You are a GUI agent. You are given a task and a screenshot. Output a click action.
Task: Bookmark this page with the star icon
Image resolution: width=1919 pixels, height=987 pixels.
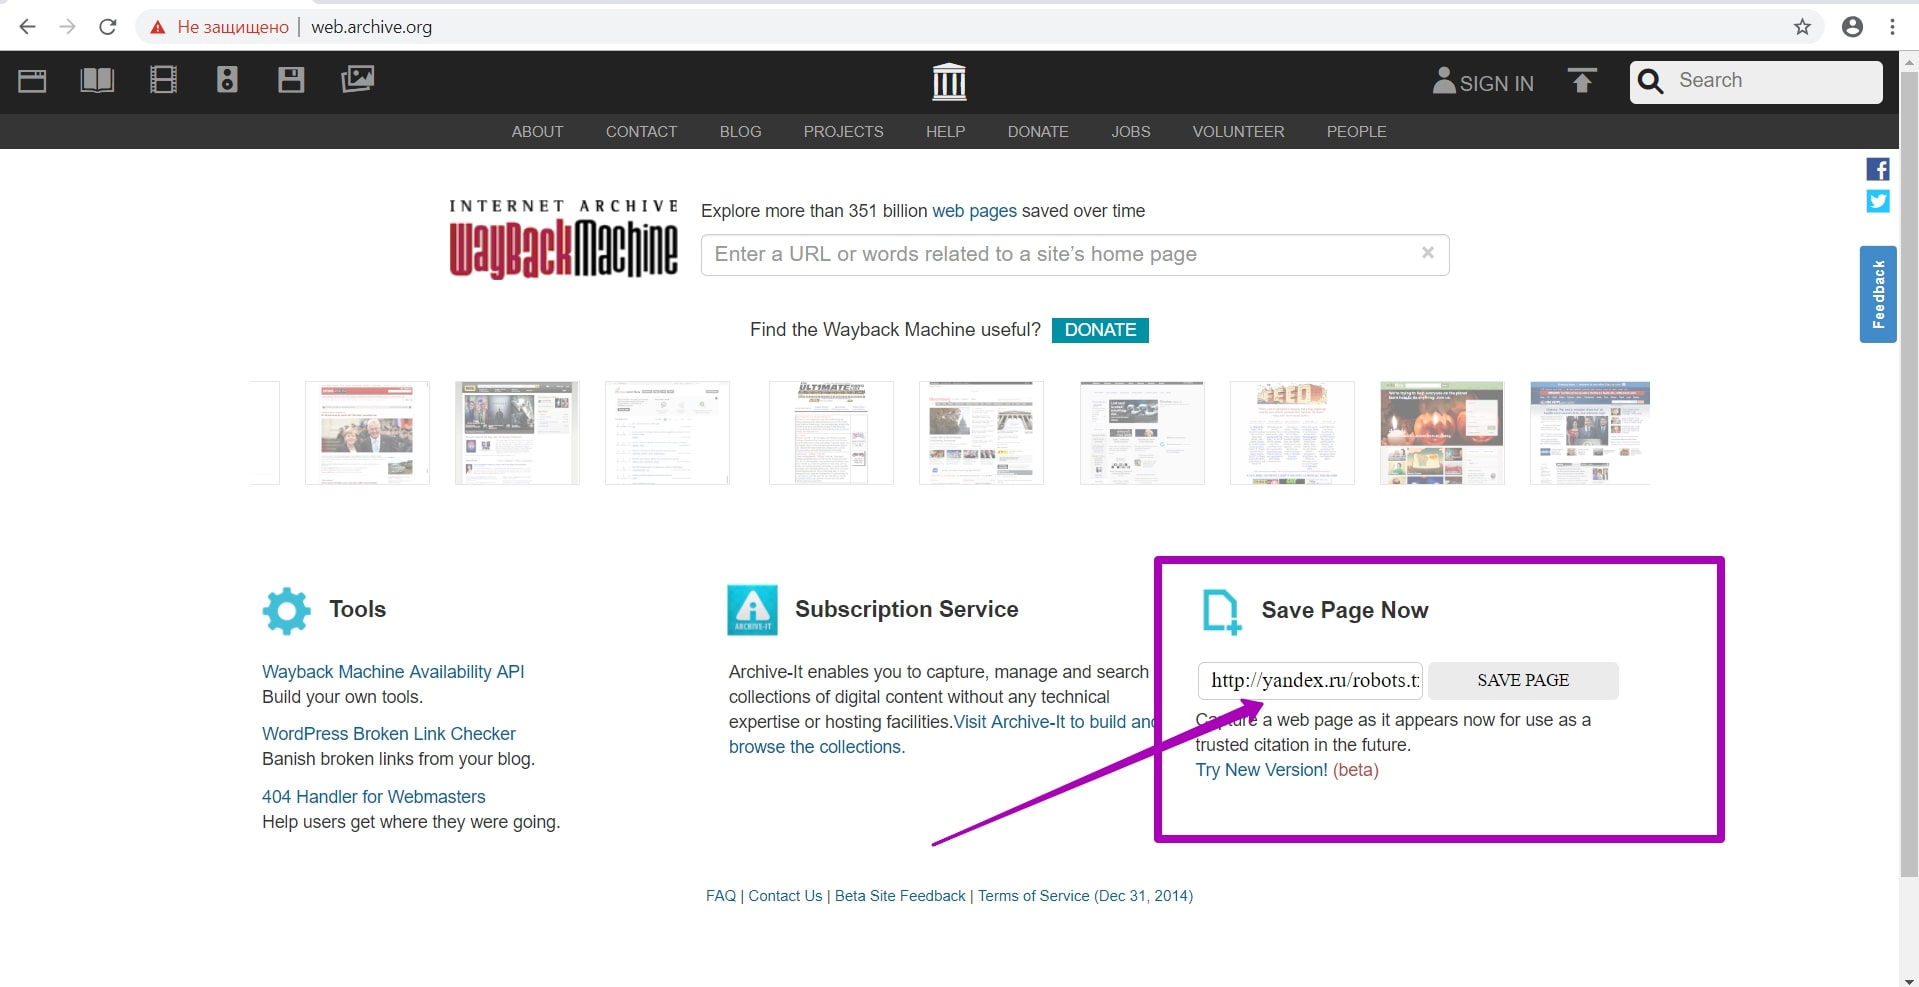pos(1802,27)
